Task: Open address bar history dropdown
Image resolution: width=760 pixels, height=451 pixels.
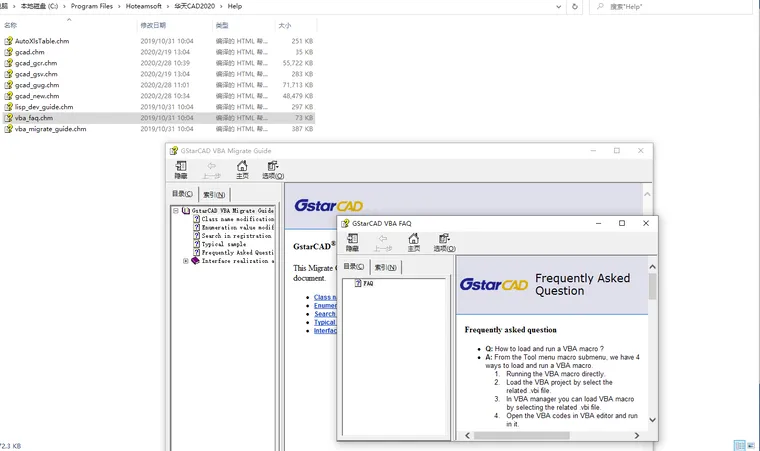Action: (558, 7)
